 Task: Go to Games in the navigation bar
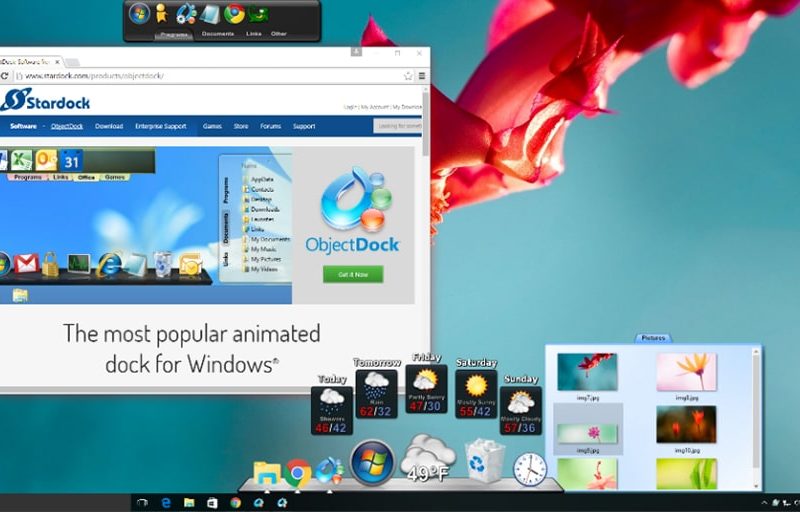pos(212,126)
